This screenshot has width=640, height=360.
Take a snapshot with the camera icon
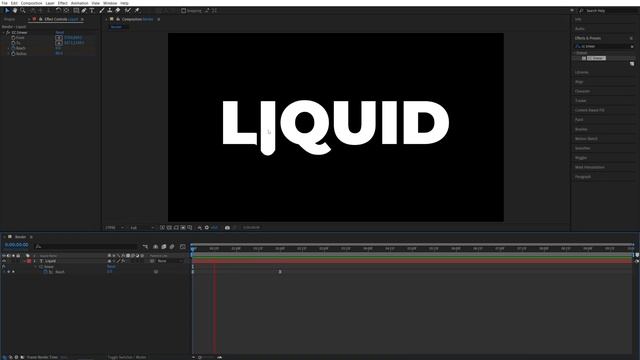[x=227, y=228]
